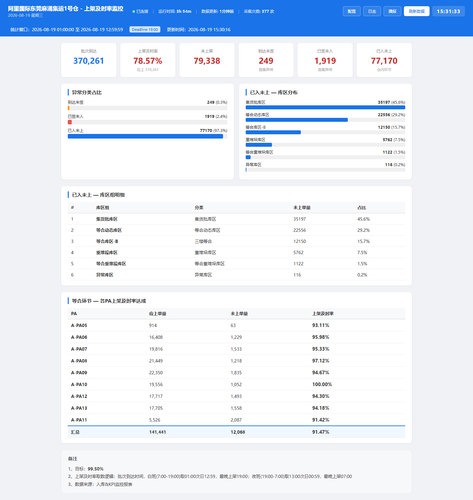Screen dimensions: 473x500
Task: Click the 15:31:33 clock display
Action: [448, 11]
